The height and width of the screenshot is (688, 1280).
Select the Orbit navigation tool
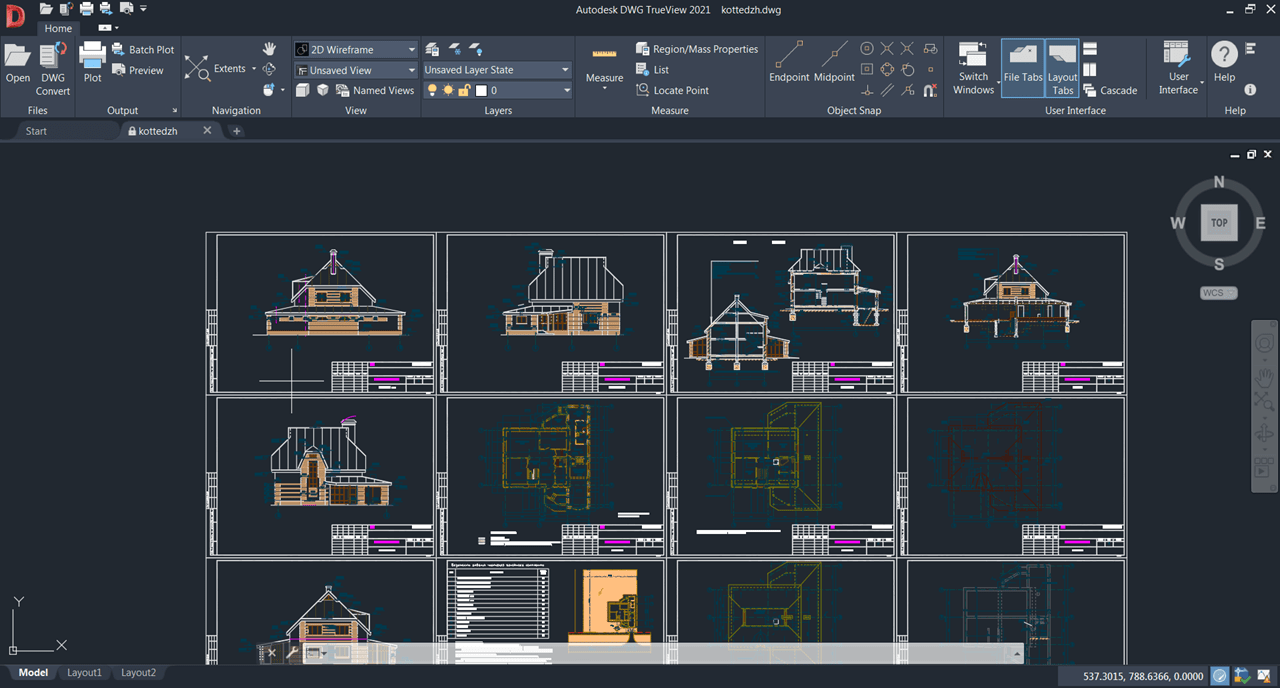pyautogui.click(x=269, y=69)
